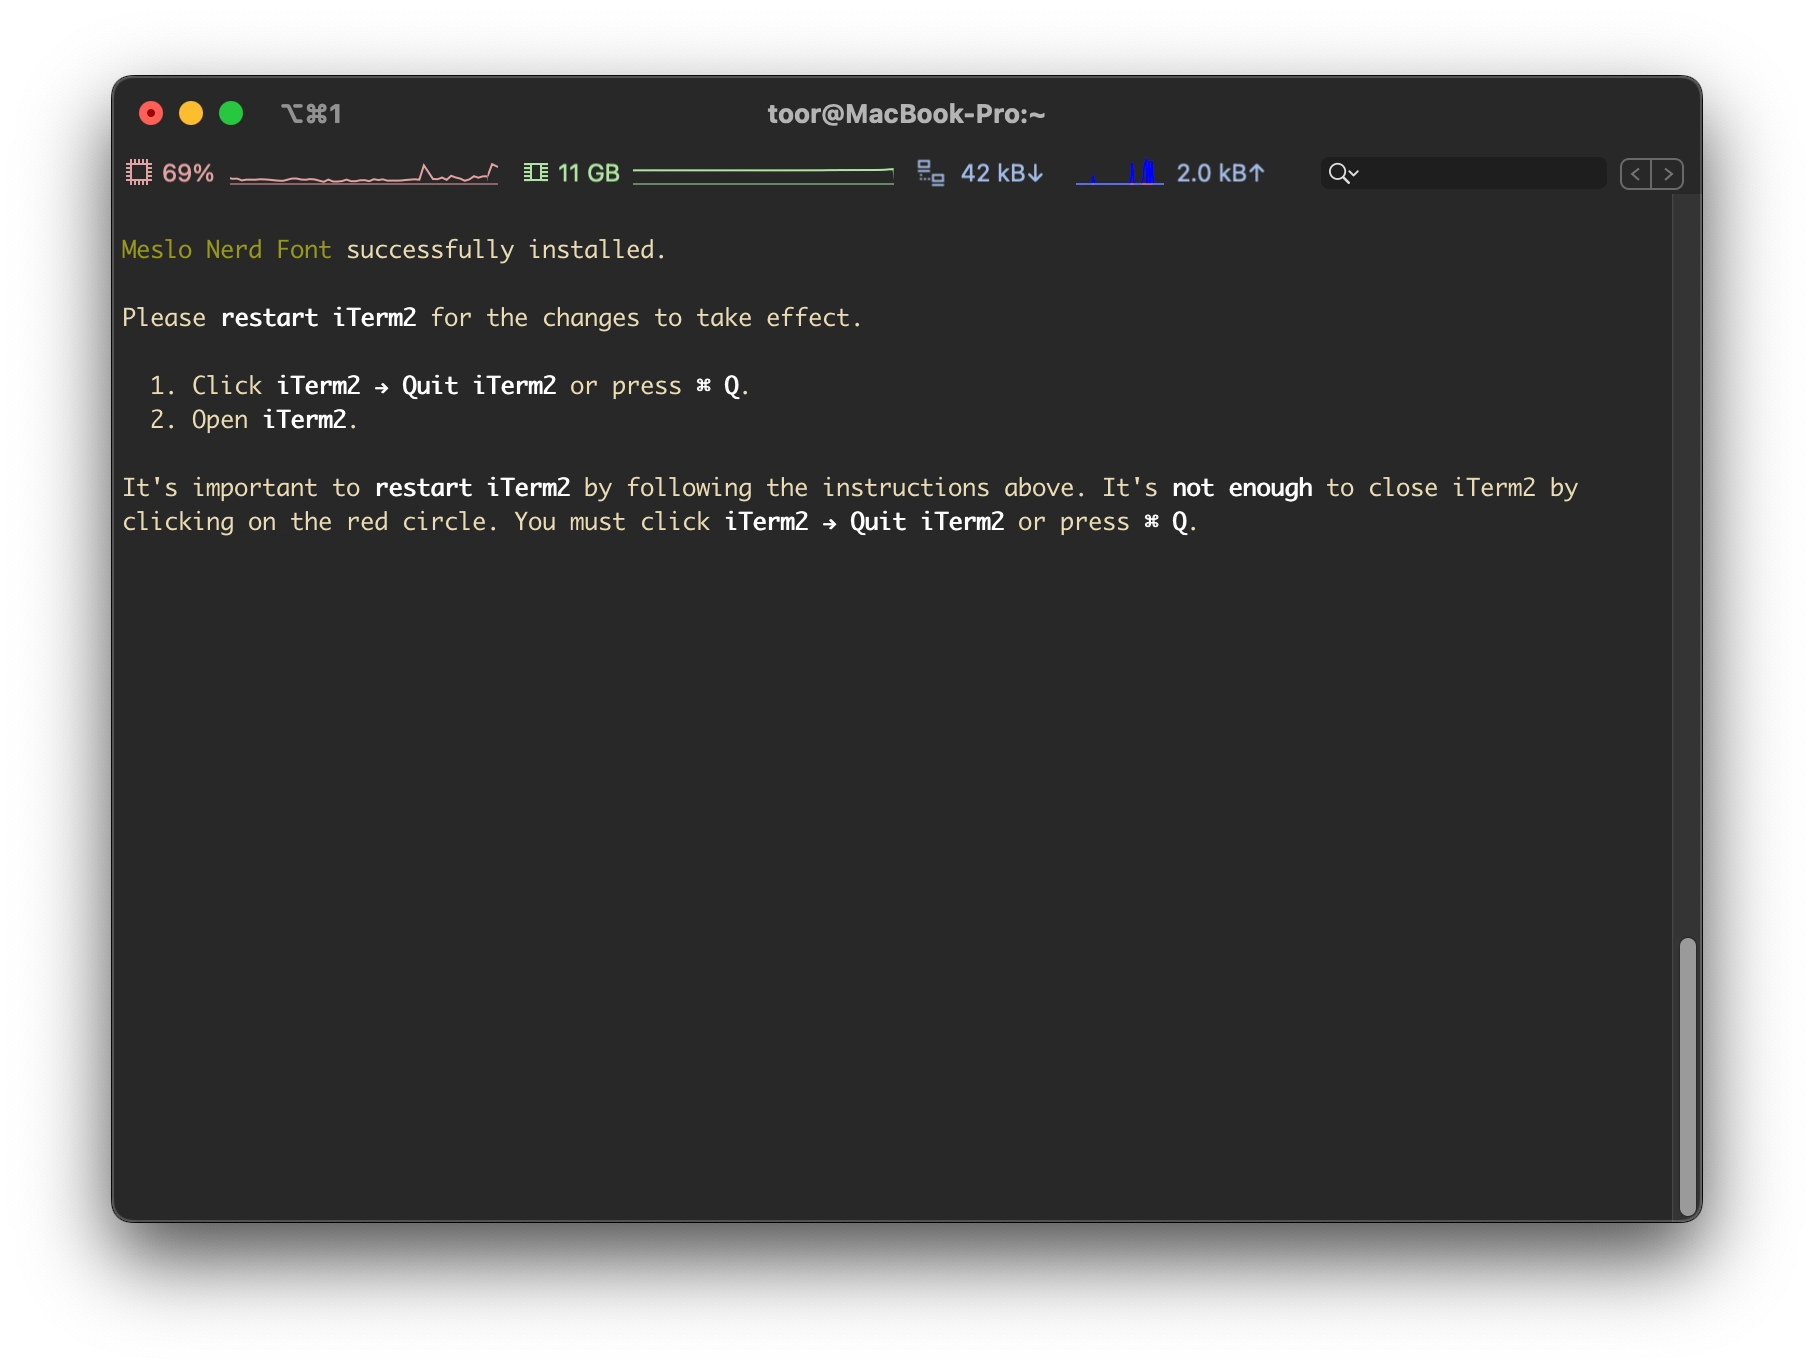Click 'successfully installed.' text
The width and height of the screenshot is (1814, 1370).
coord(506,250)
